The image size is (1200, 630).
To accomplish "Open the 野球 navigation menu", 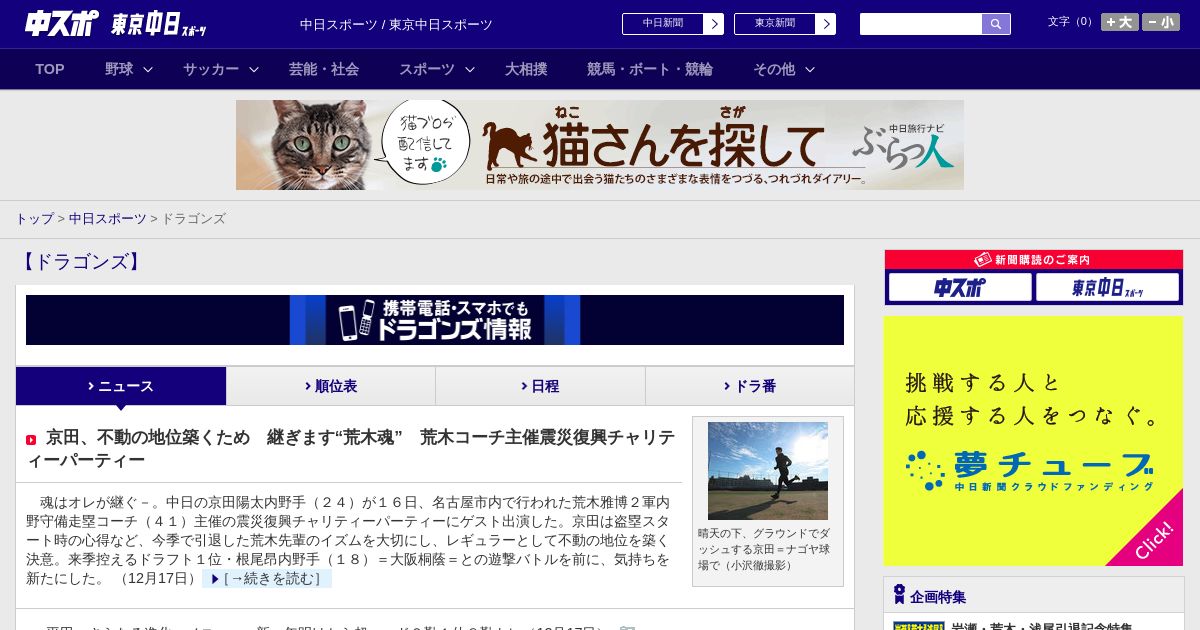I will 119,69.
